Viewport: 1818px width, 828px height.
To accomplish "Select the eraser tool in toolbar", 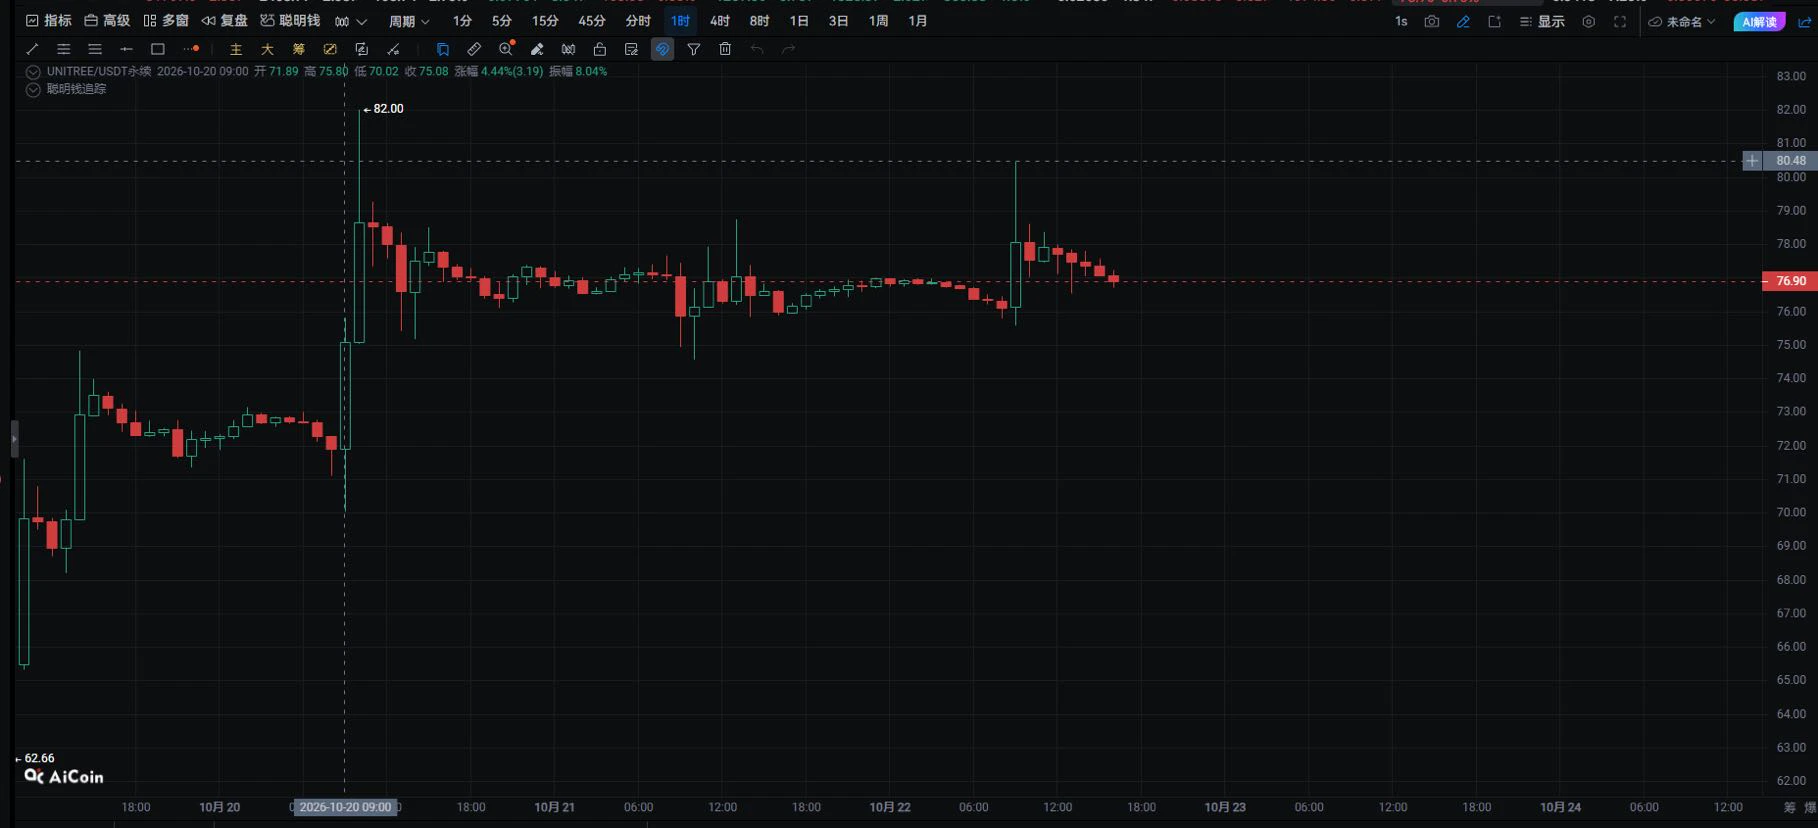I will (x=537, y=49).
